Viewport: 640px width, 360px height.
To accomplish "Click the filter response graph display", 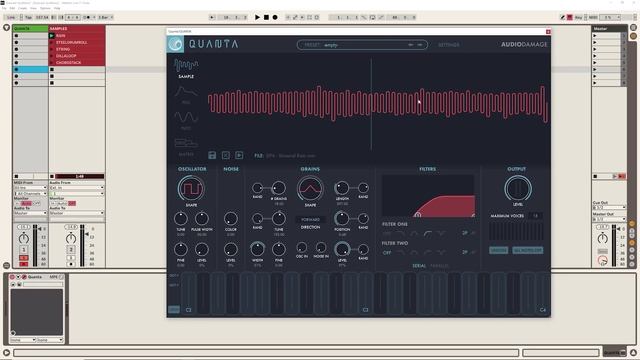I will click(x=428, y=196).
